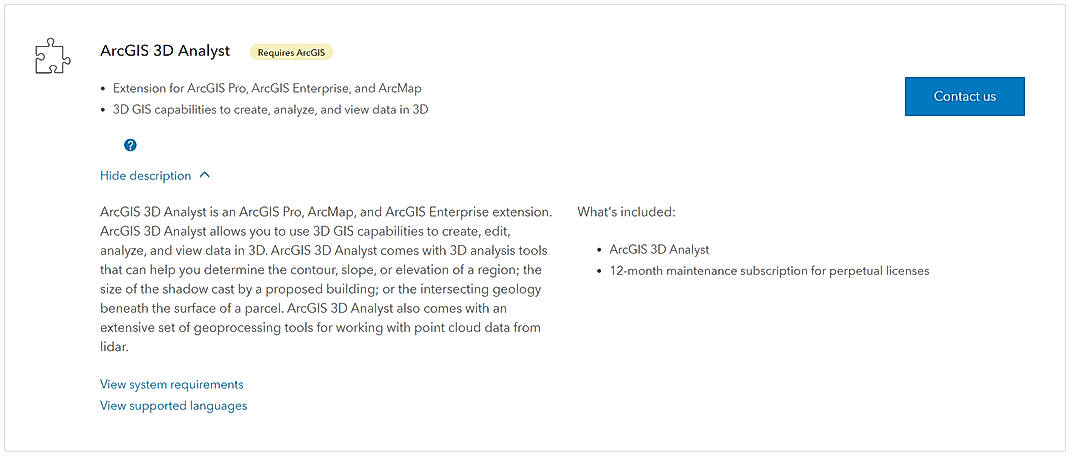Image resolution: width=1070 pixels, height=456 pixels.
Task: Click the description line mentioning shadow cast
Action: 320,289
